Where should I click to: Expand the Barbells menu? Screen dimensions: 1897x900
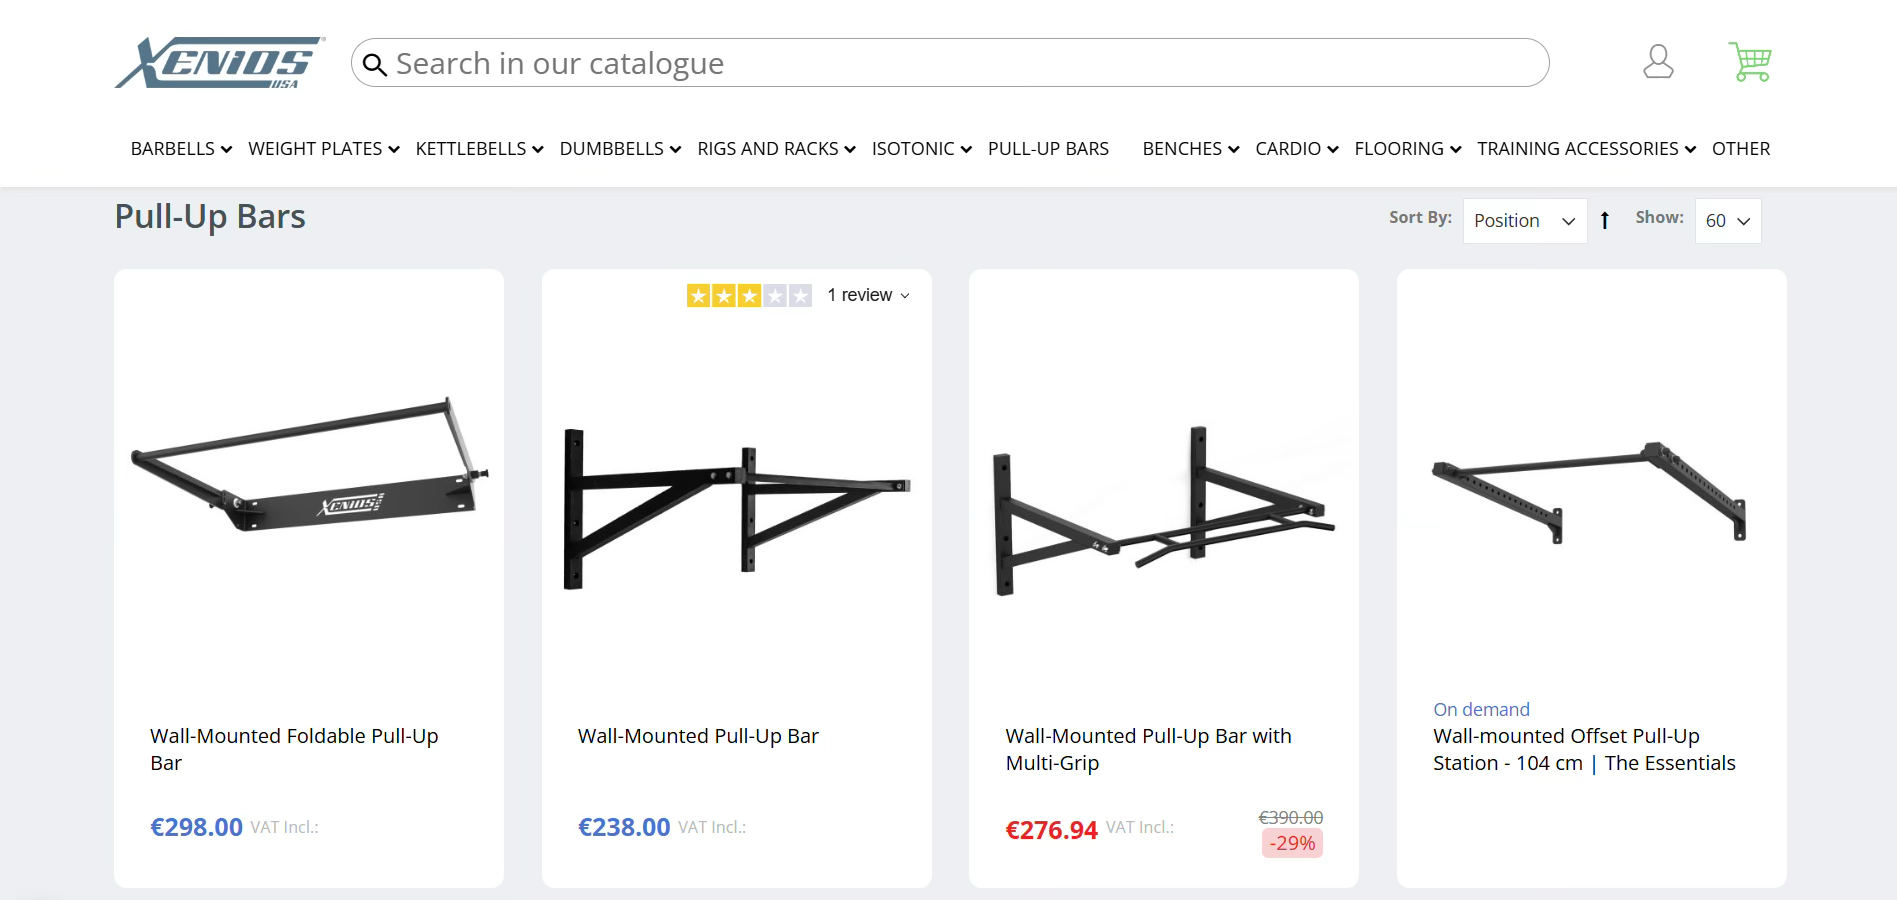181,149
